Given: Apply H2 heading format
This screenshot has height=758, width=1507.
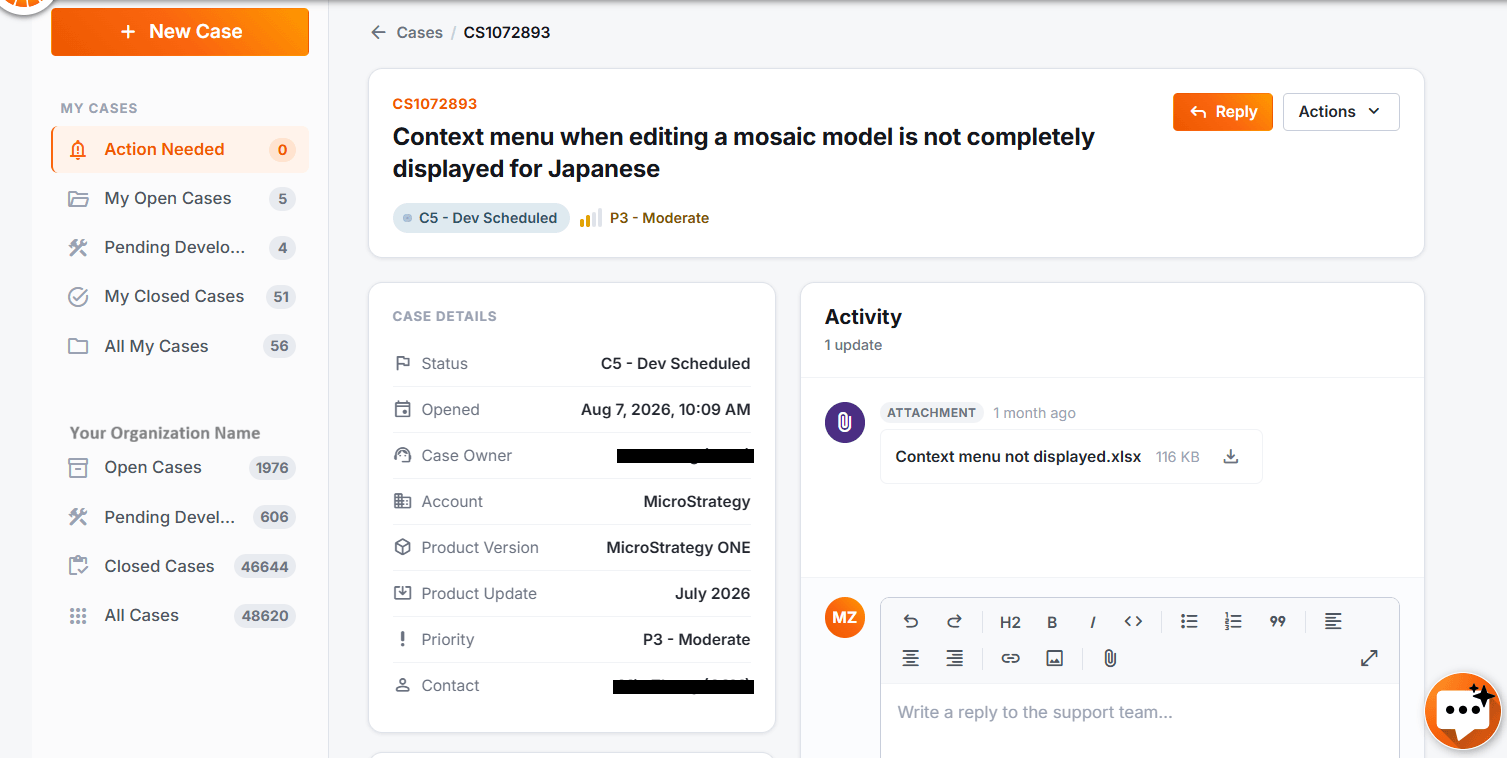Looking at the screenshot, I should 1010,622.
